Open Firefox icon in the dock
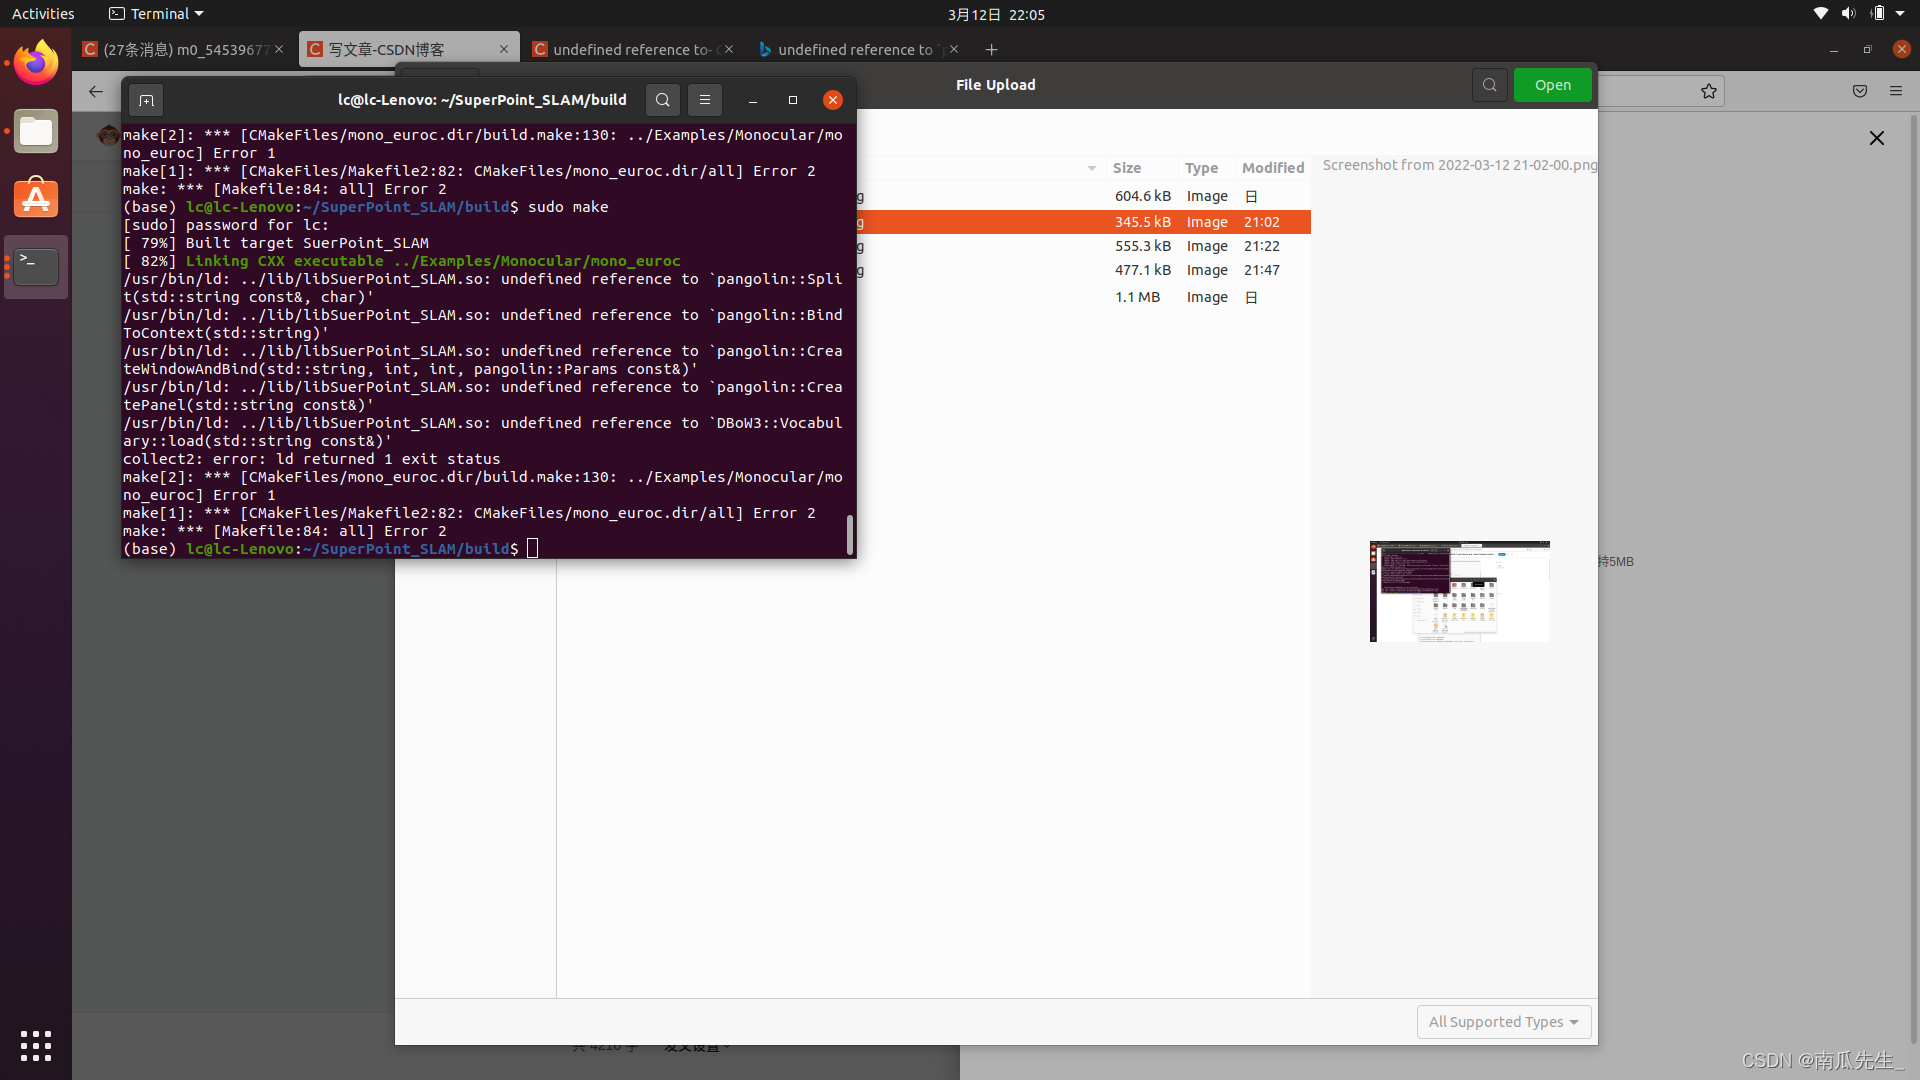This screenshot has width=1920, height=1080. 36,64
